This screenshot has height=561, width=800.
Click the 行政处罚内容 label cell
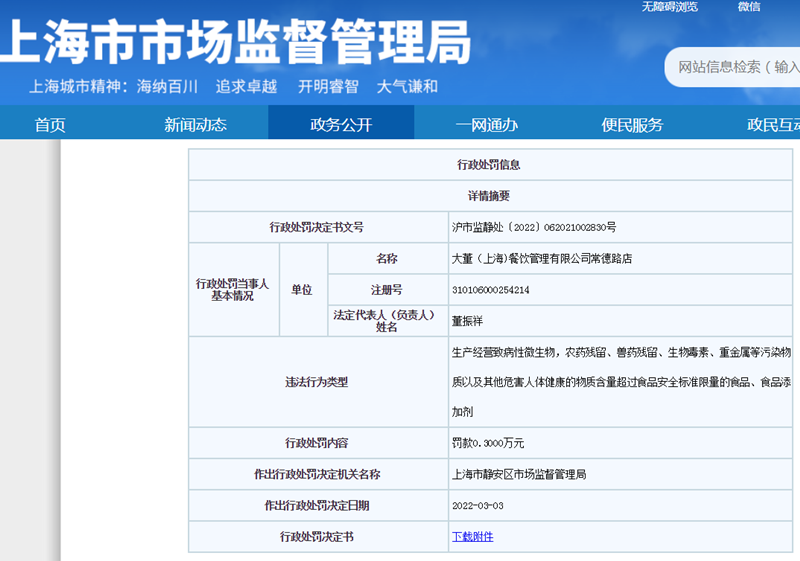(317, 443)
